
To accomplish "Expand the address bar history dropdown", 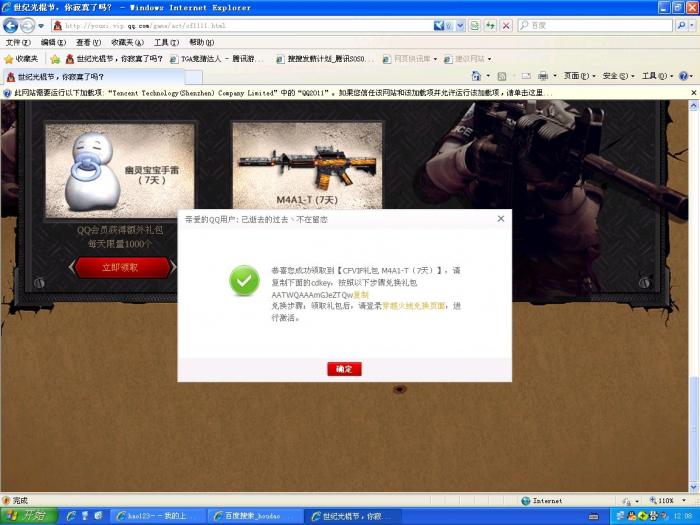I will [460, 26].
